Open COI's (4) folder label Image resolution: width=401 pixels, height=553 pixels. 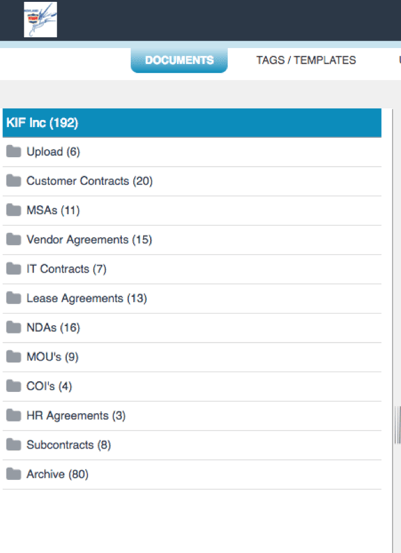click(49, 386)
